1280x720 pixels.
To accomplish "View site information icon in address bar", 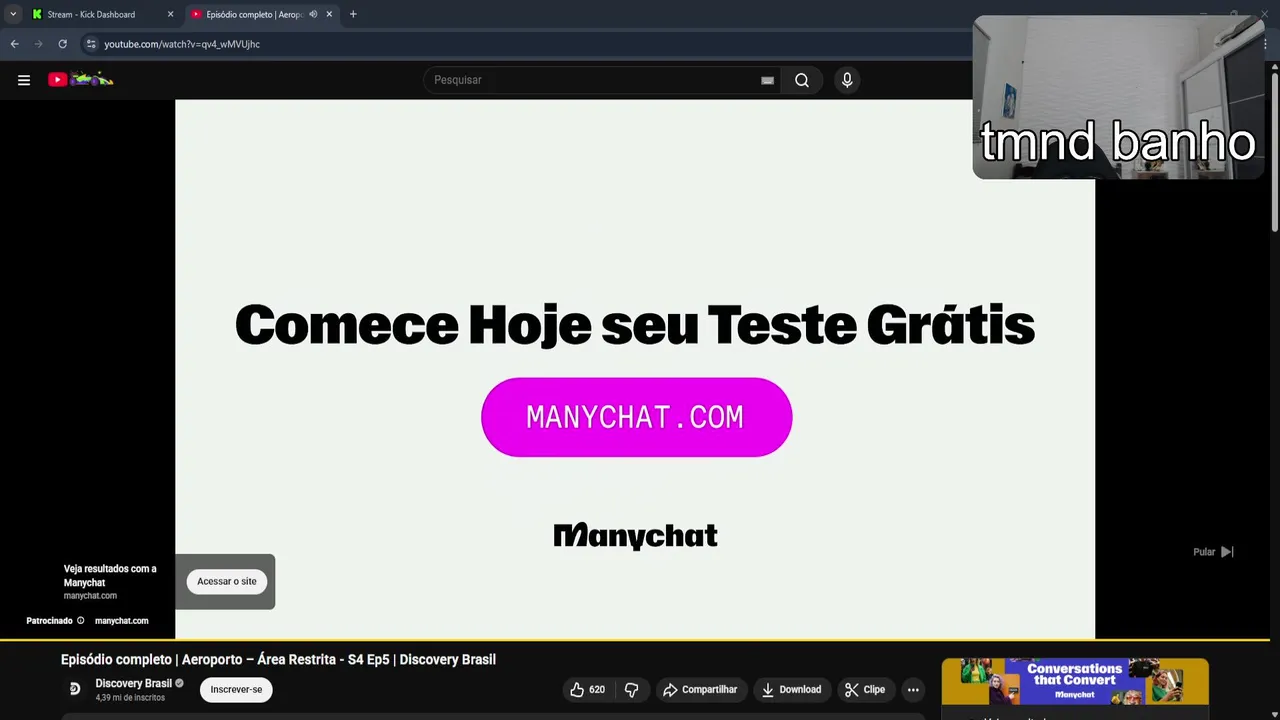I will coord(91,44).
